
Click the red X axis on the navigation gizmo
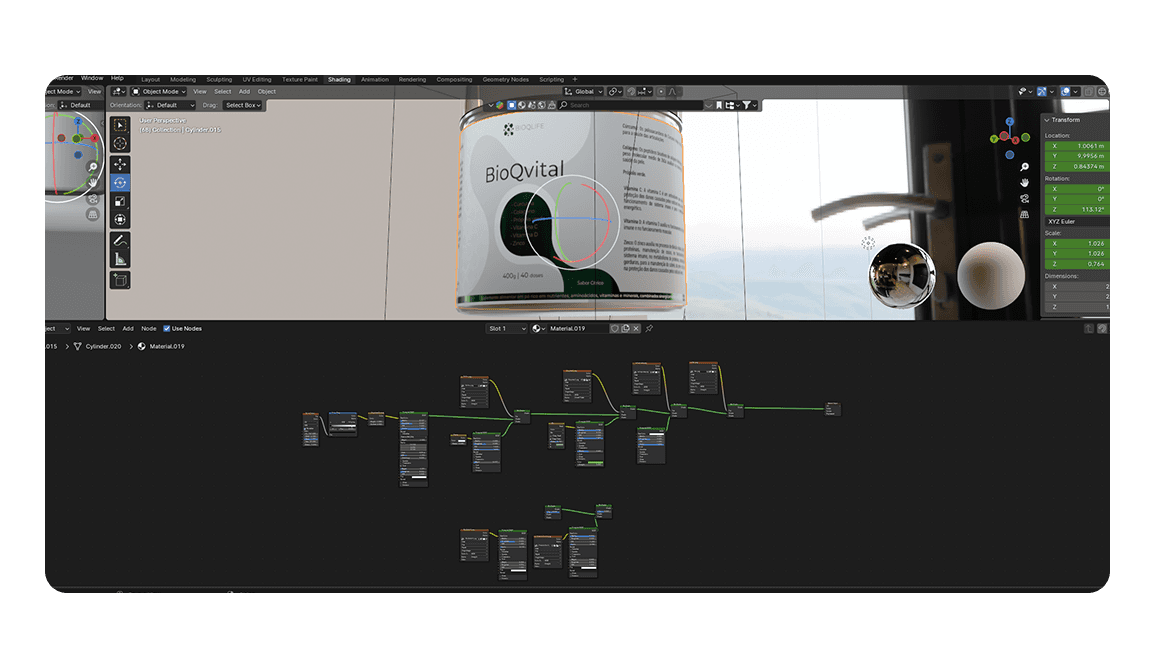click(x=1015, y=140)
